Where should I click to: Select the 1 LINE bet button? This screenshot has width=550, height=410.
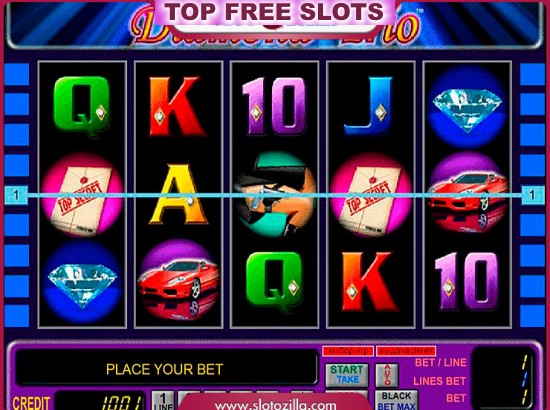pyautogui.click(x=163, y=400)
